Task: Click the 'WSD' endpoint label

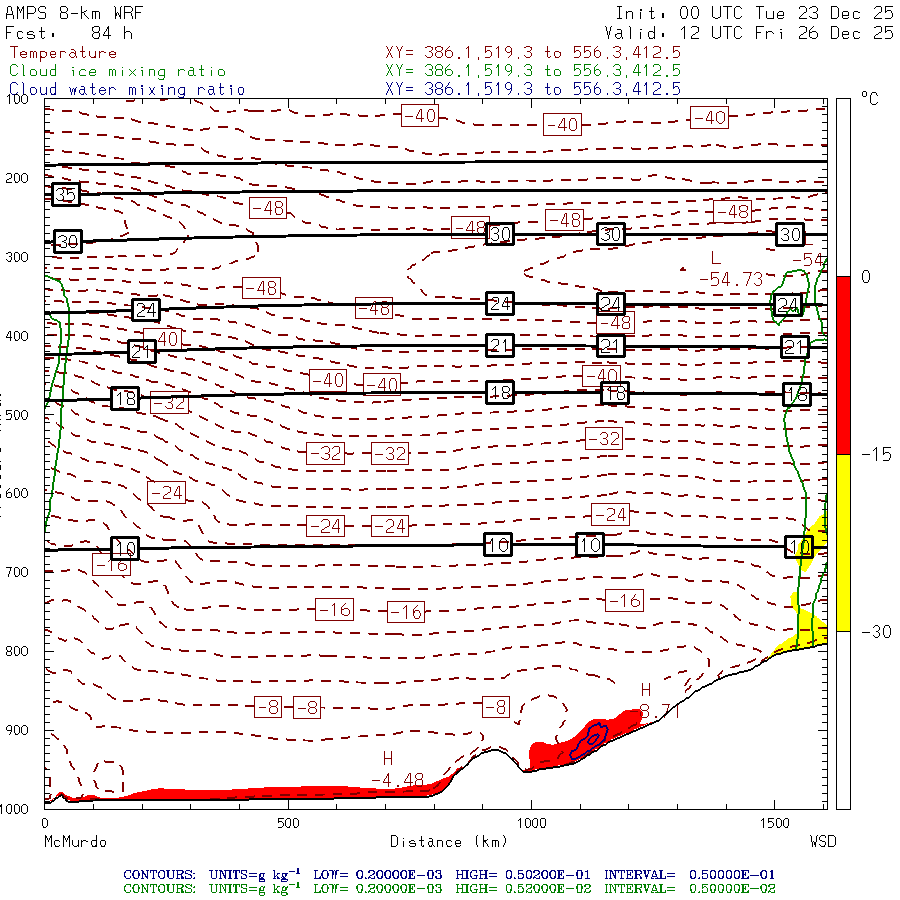Action: (823, 842)
